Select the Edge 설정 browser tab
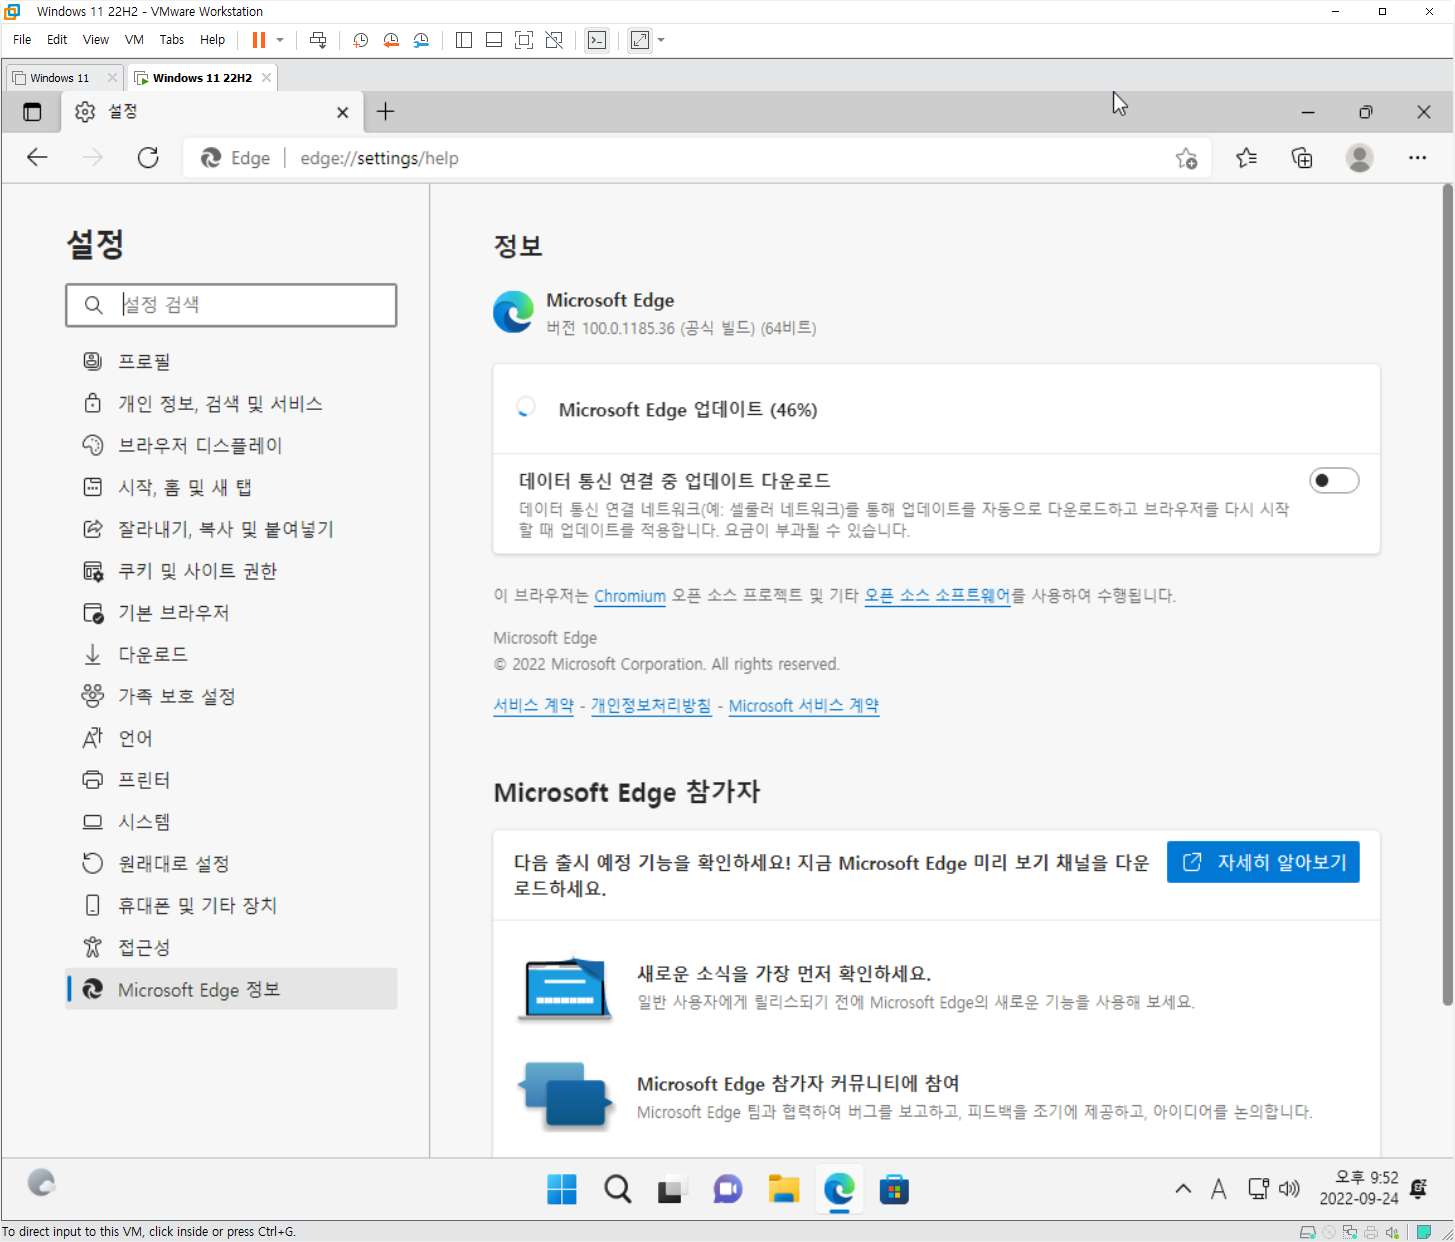This screenshot has width=1455, height=1242. 210,112
